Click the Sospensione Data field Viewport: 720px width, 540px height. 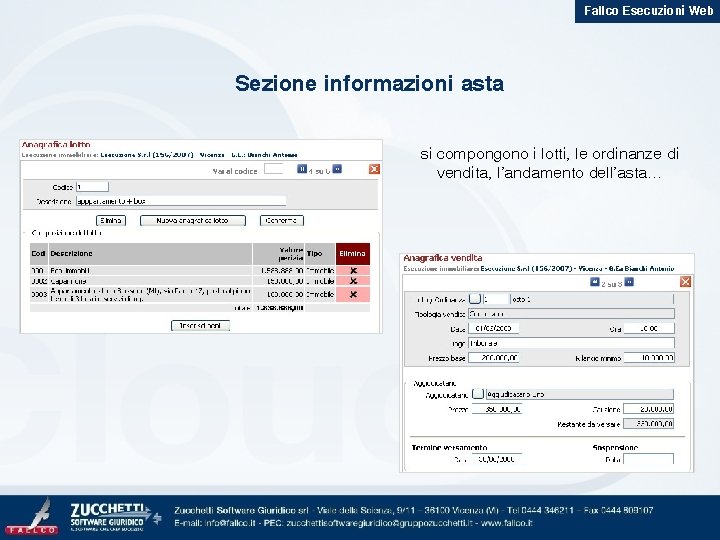point(648,459)
